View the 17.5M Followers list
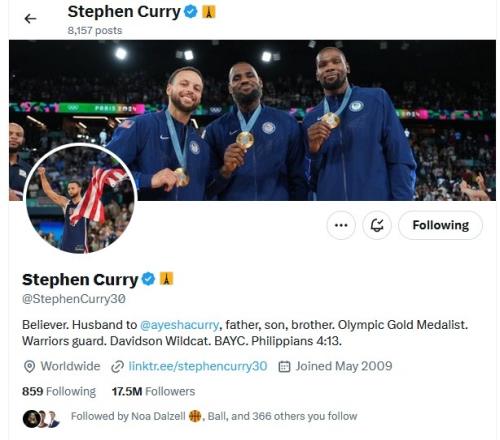Viewport: 500px width, 440px height. [153, 391]
